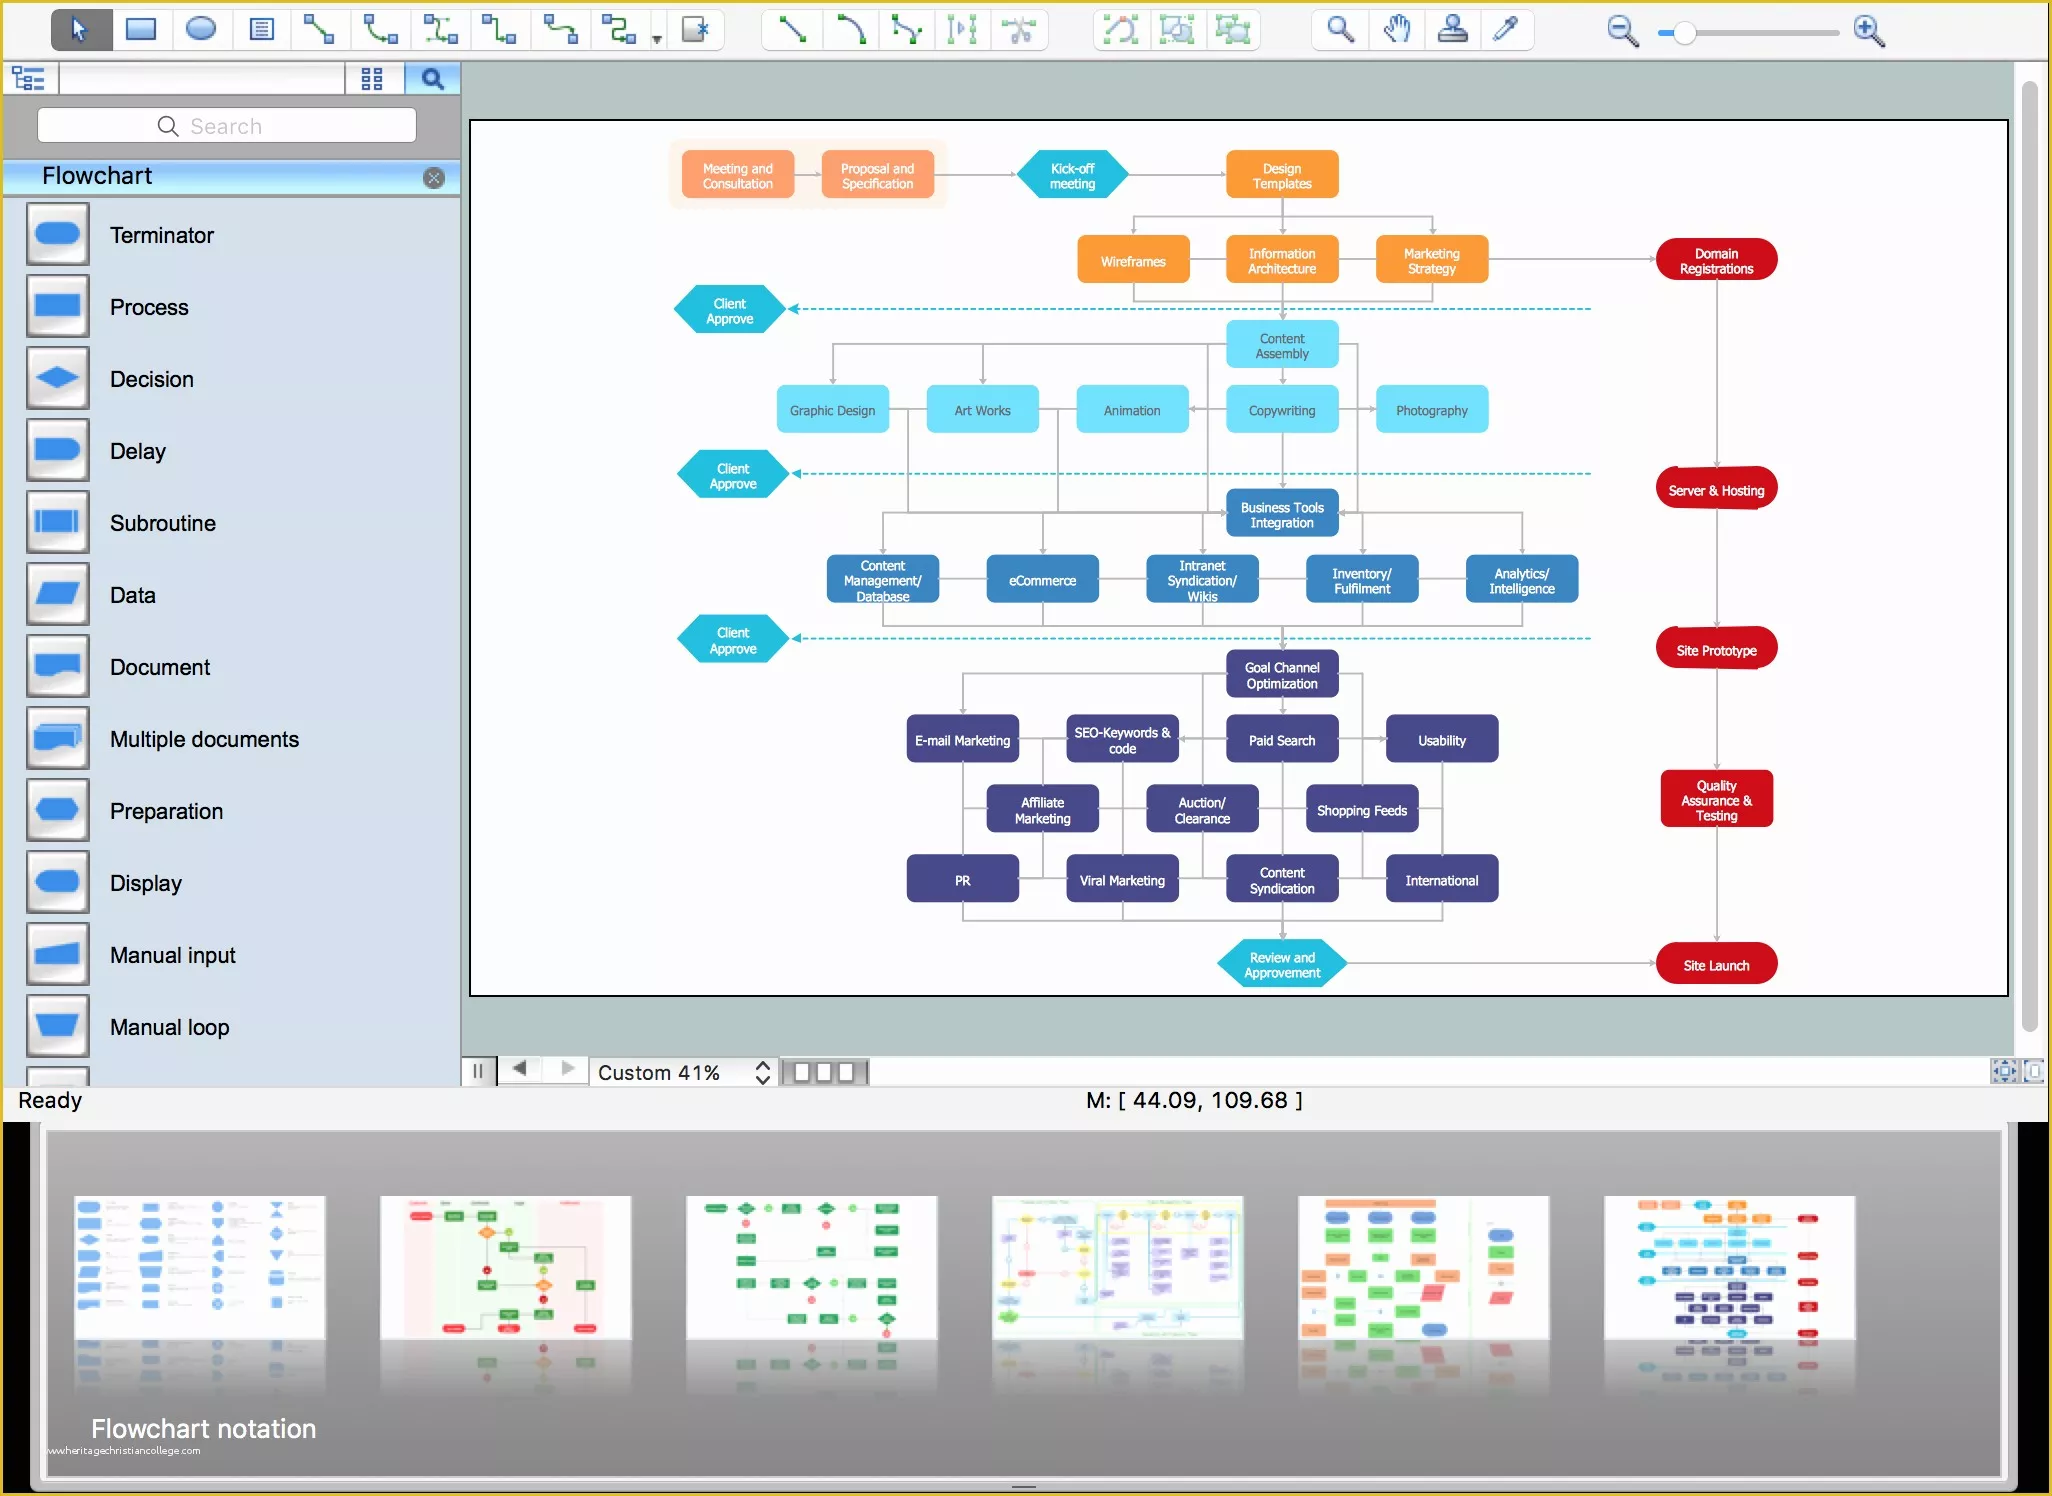The image size is (2052, 1496).
Task: Select the Grid View toggle icon
Action: 373,80
